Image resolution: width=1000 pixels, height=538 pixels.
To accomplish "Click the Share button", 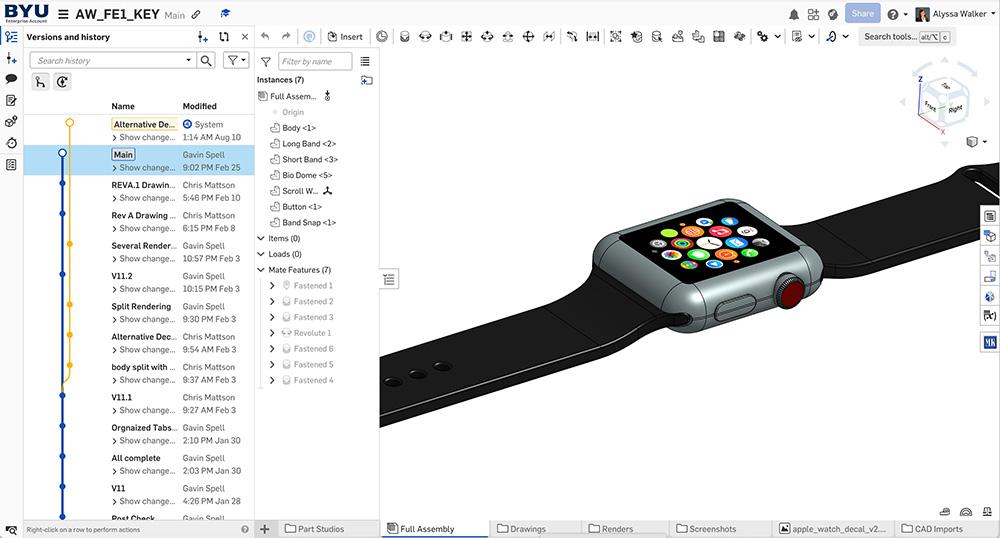I will coord(862,14).
